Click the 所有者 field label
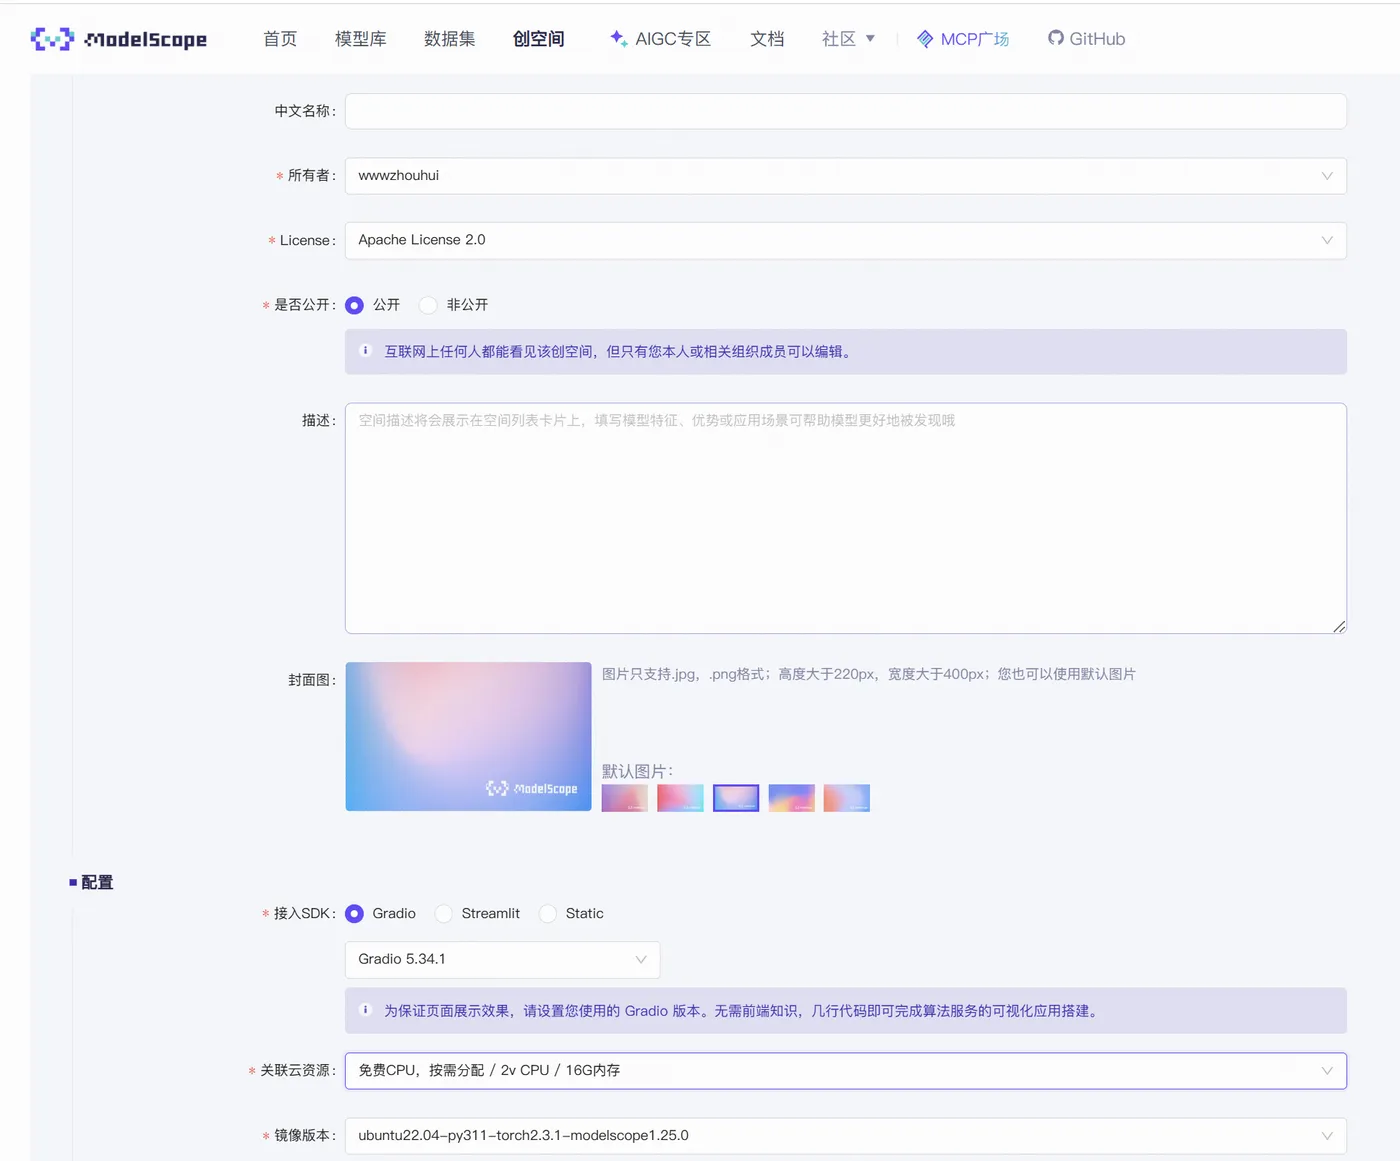The image size is (1400, 1161). (311, 176)
